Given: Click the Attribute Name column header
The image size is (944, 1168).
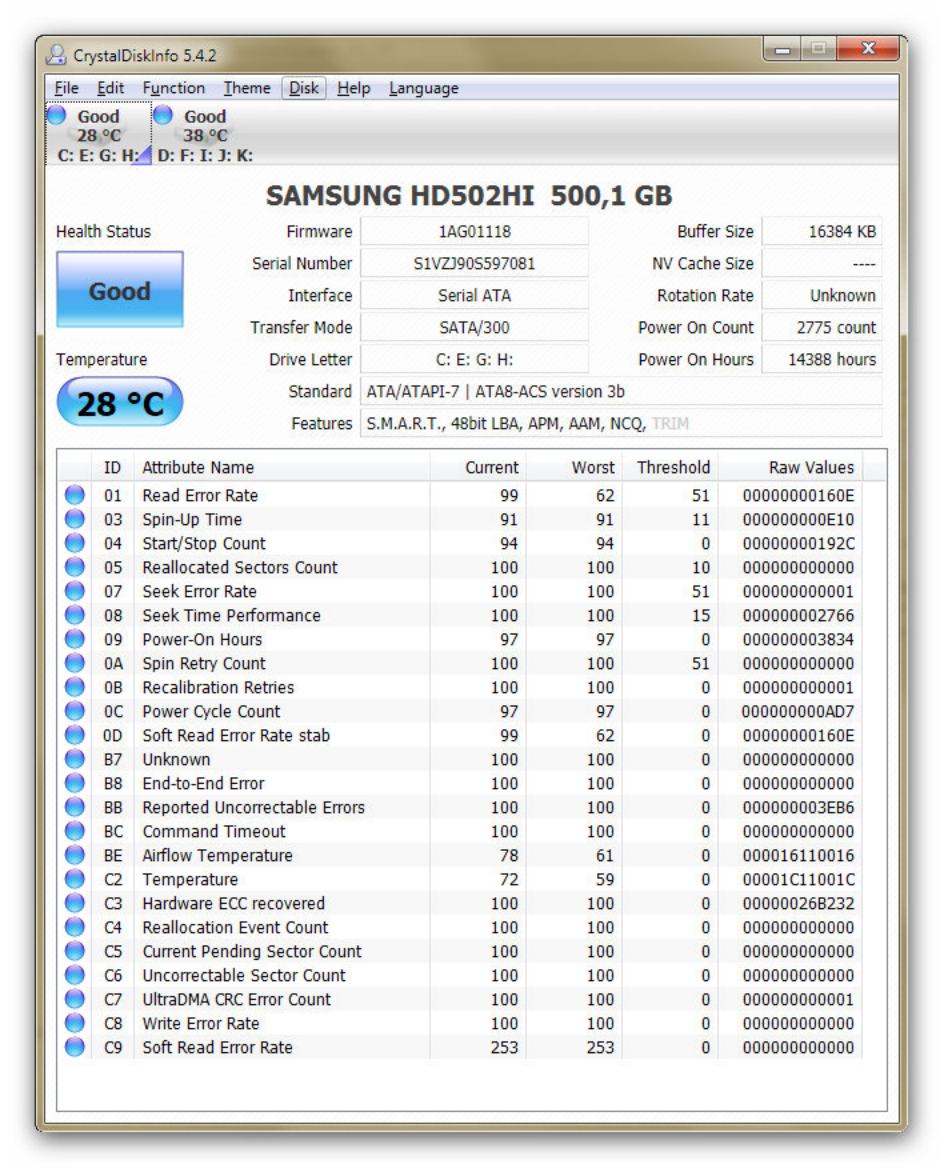Looking at the screenshot, I should (282, 467).
